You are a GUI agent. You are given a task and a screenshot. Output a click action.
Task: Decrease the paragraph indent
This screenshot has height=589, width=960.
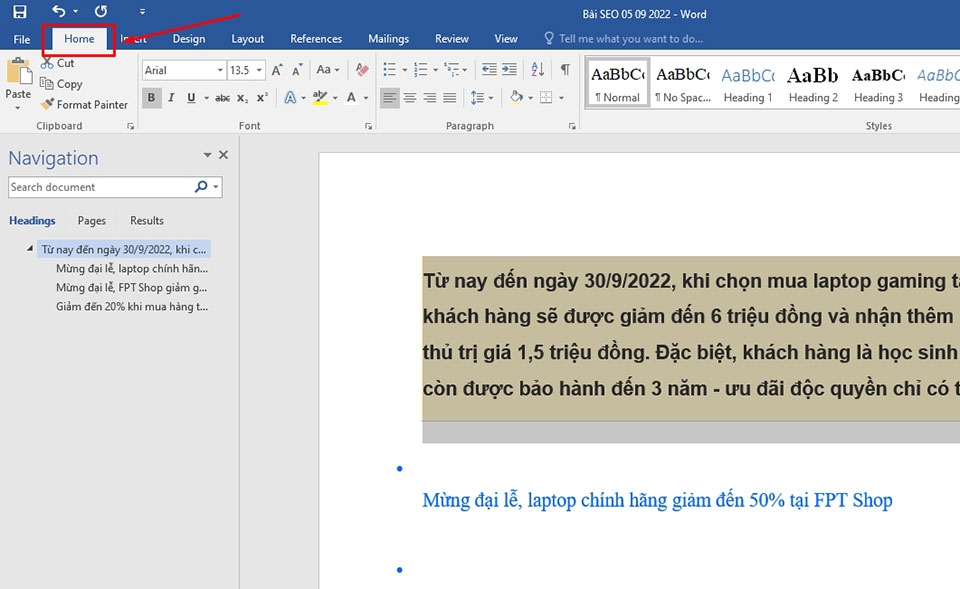[x=489, y=69]
